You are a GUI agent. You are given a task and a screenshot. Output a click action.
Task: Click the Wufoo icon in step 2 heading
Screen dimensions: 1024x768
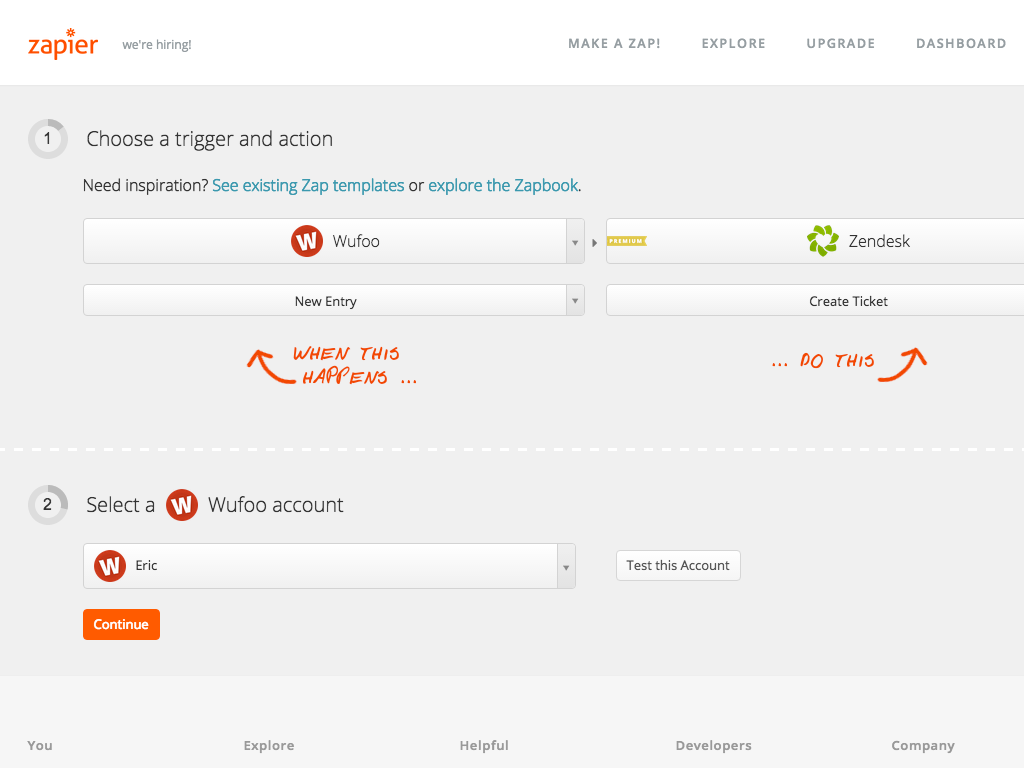tap(181, 505)
